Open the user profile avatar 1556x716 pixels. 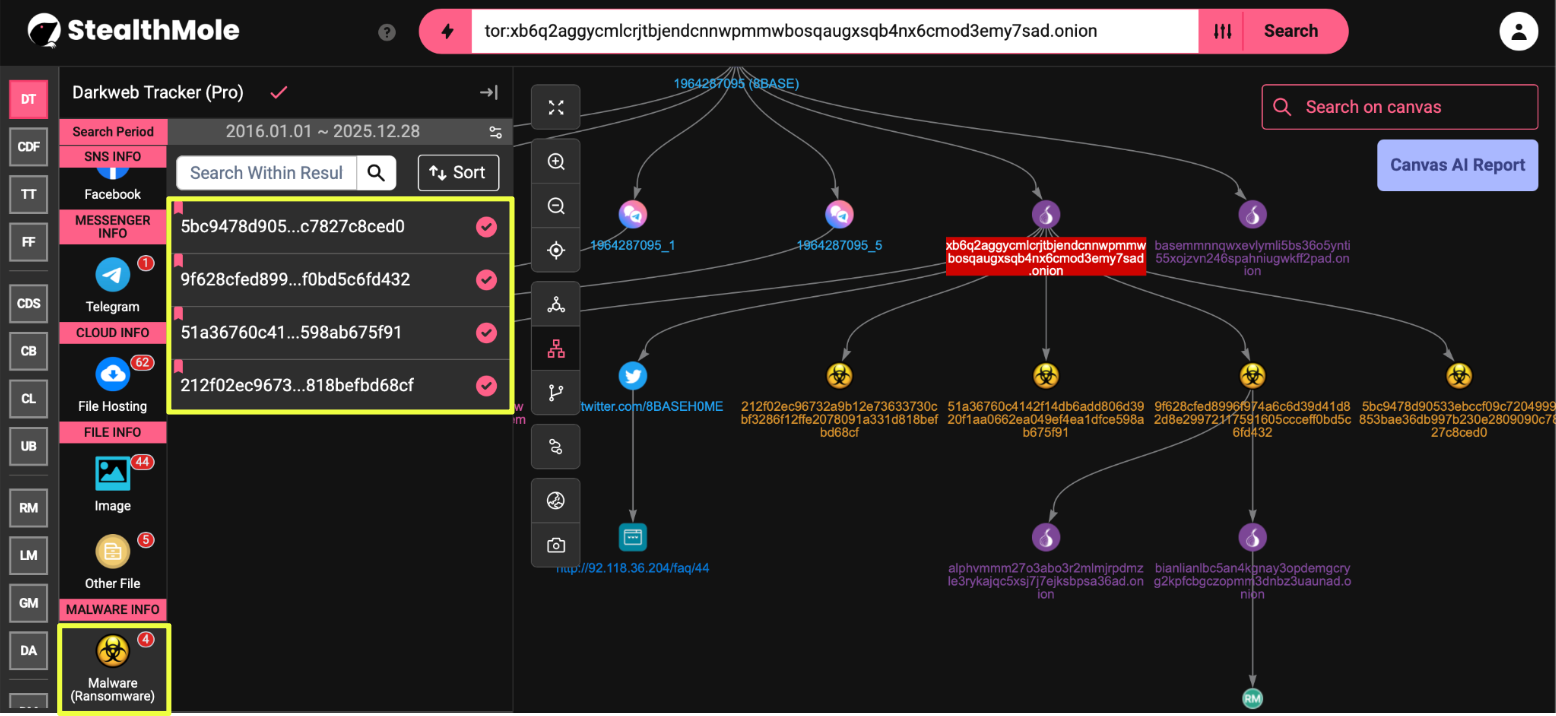[1518, 32]
